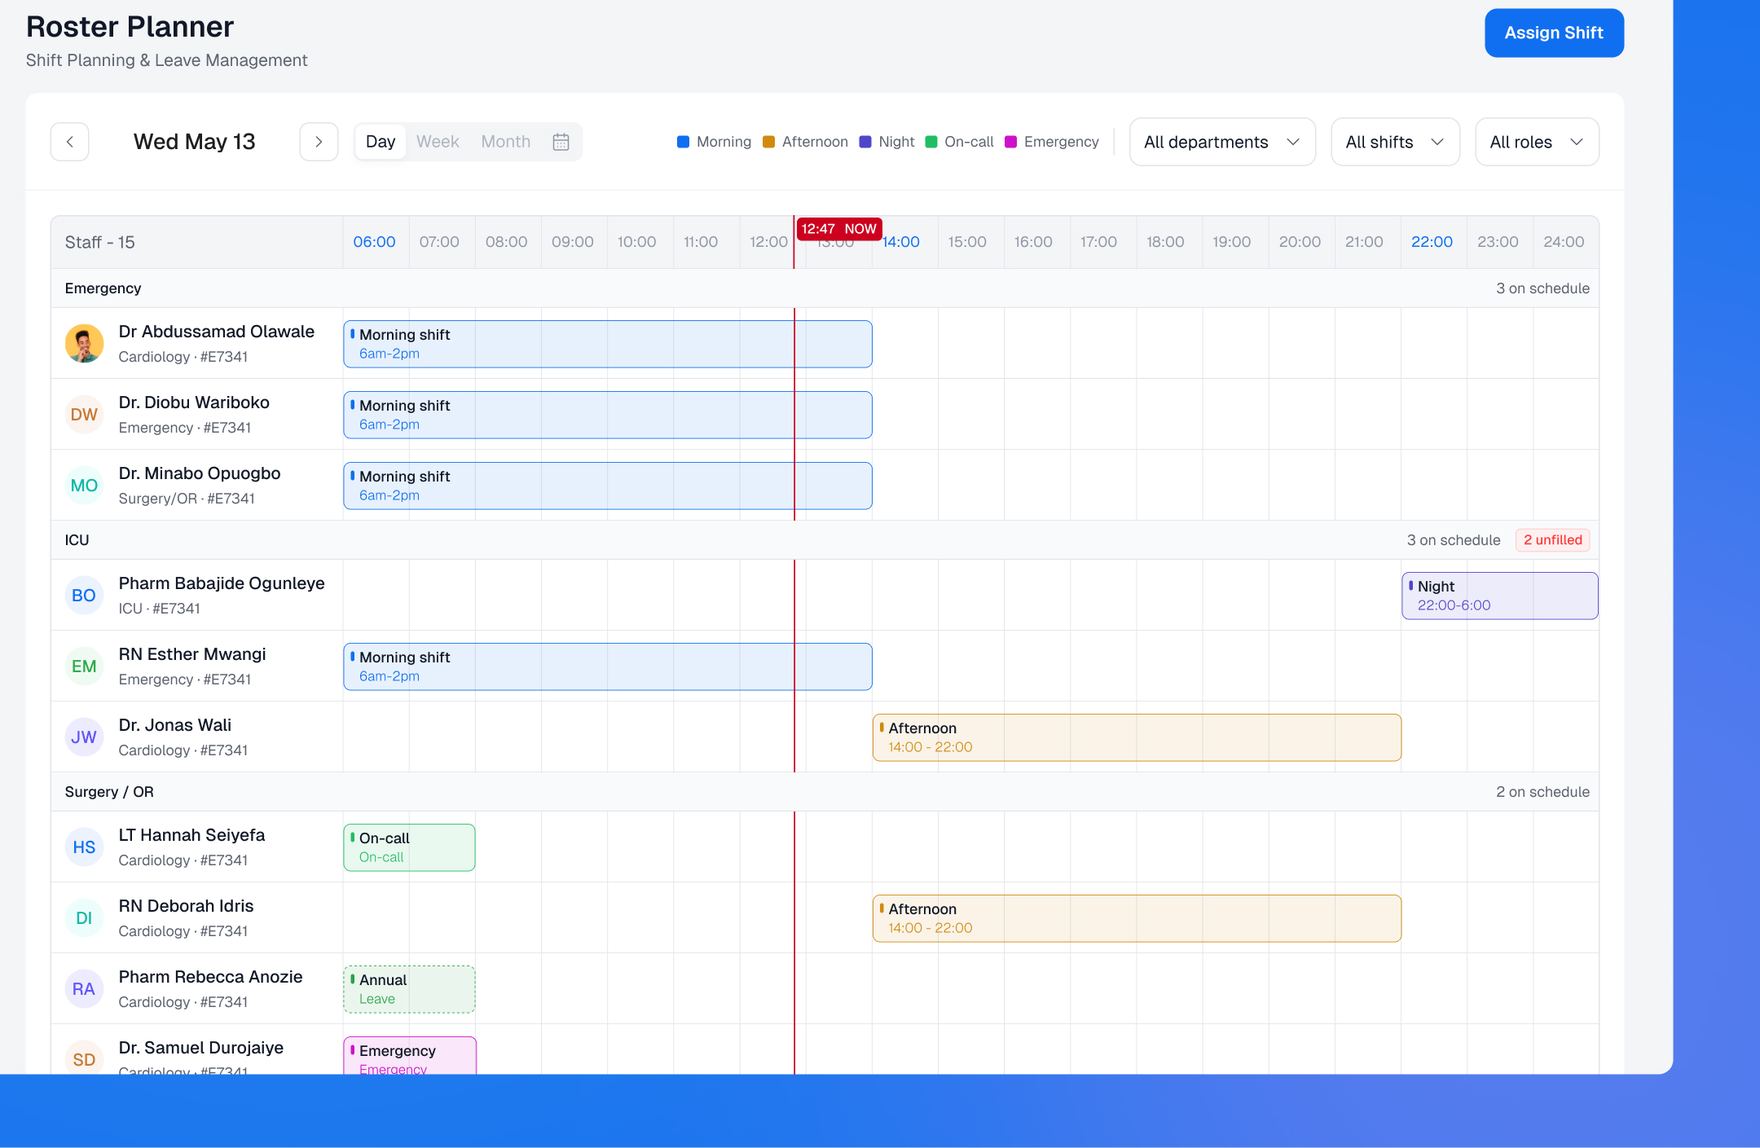Click the Assign Shift button
The image size is (1760, 1148).
pyautogui.click(x=1554, y=33)
